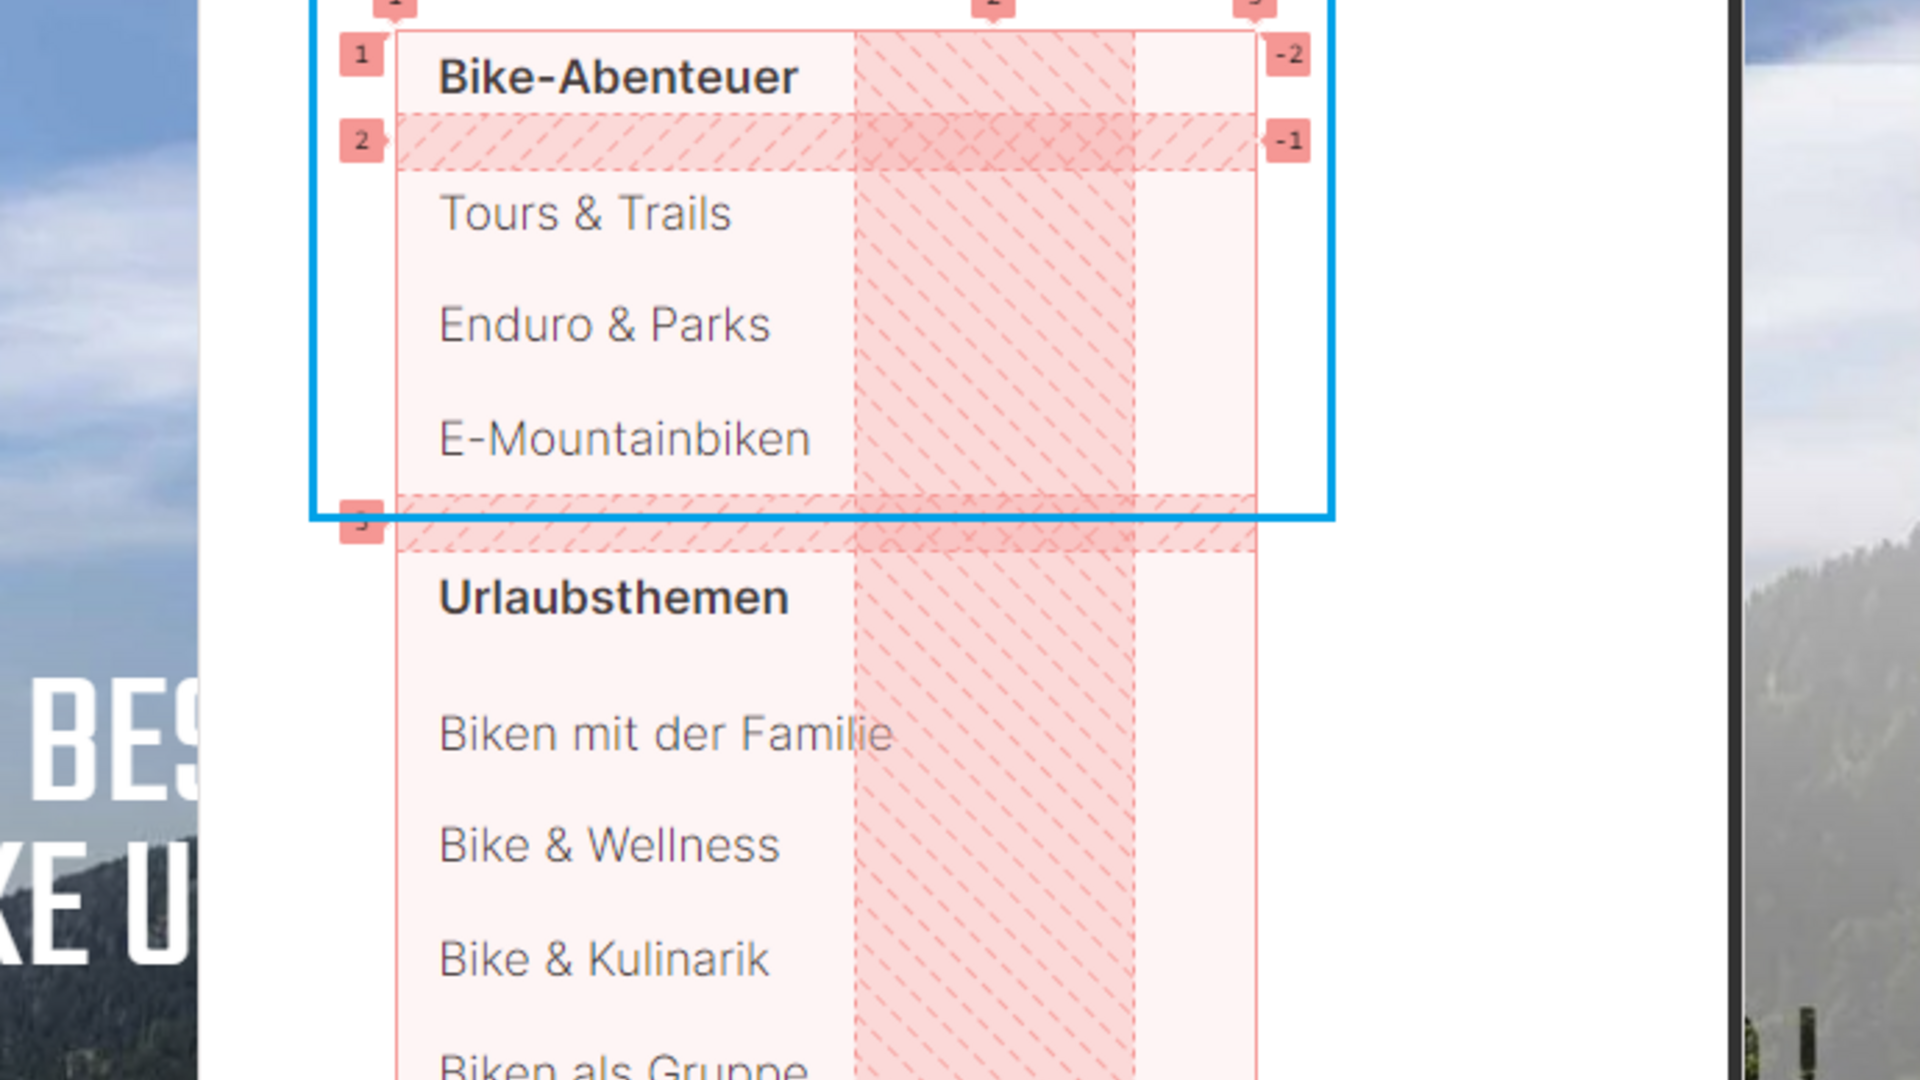This screenshot has width=1920, height=1080.
Task: Click the partially hidden row line badge 3
Action: click(x=361, y=522)
